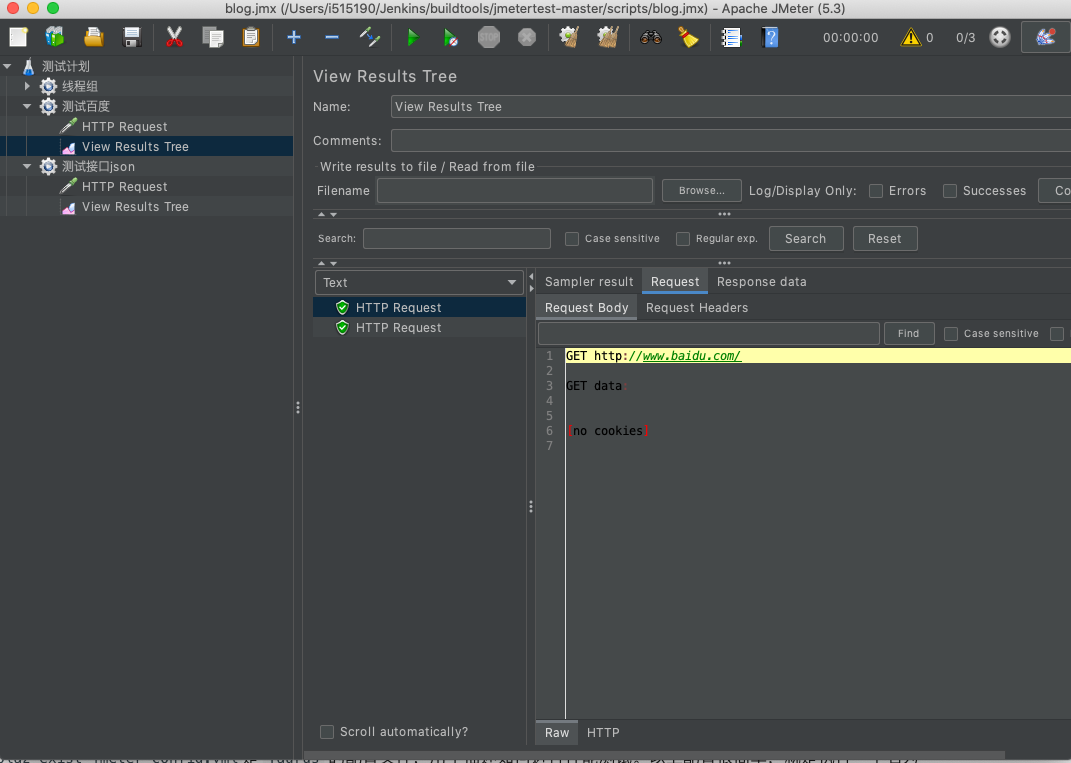Collapse the 测试百度 tree node

pos(28,107)
